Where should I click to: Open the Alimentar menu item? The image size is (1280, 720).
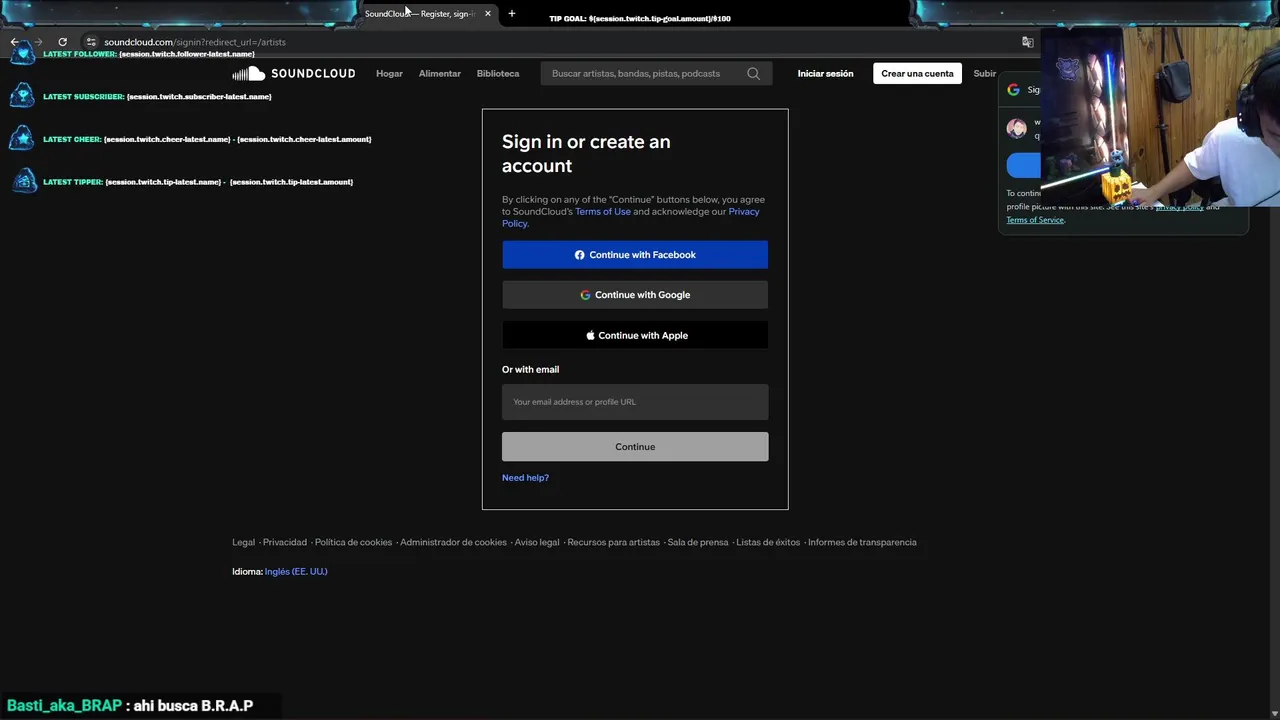point(440,73)
